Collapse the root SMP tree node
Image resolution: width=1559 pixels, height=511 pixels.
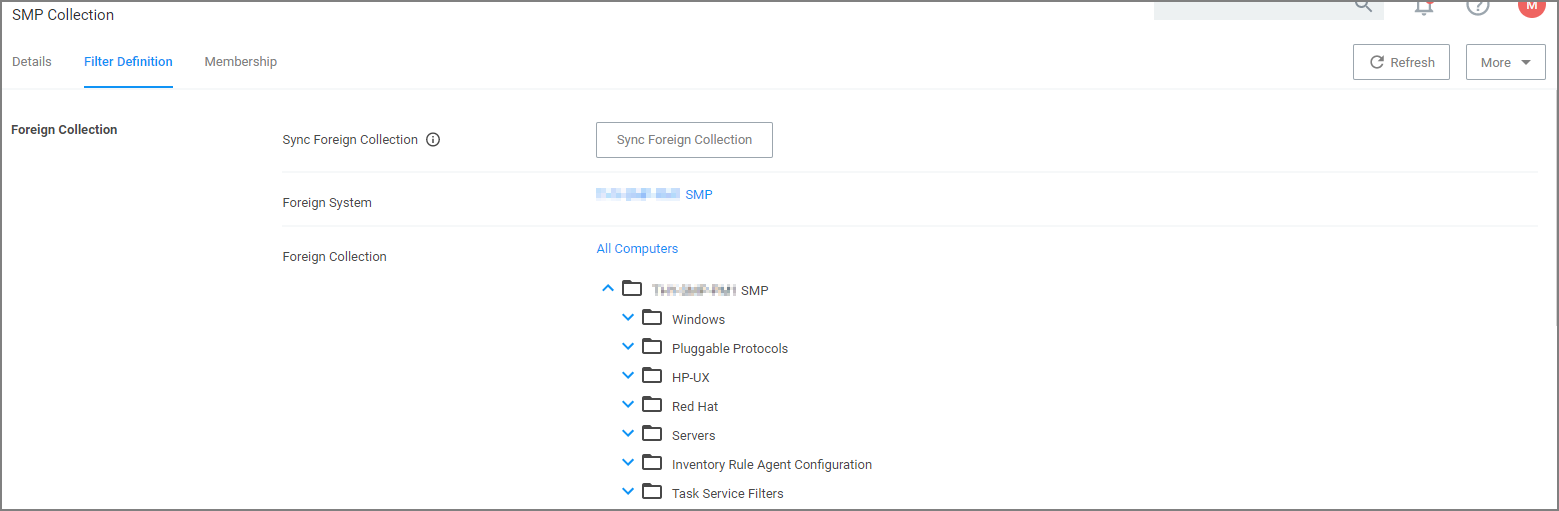[x=608, y=289]
